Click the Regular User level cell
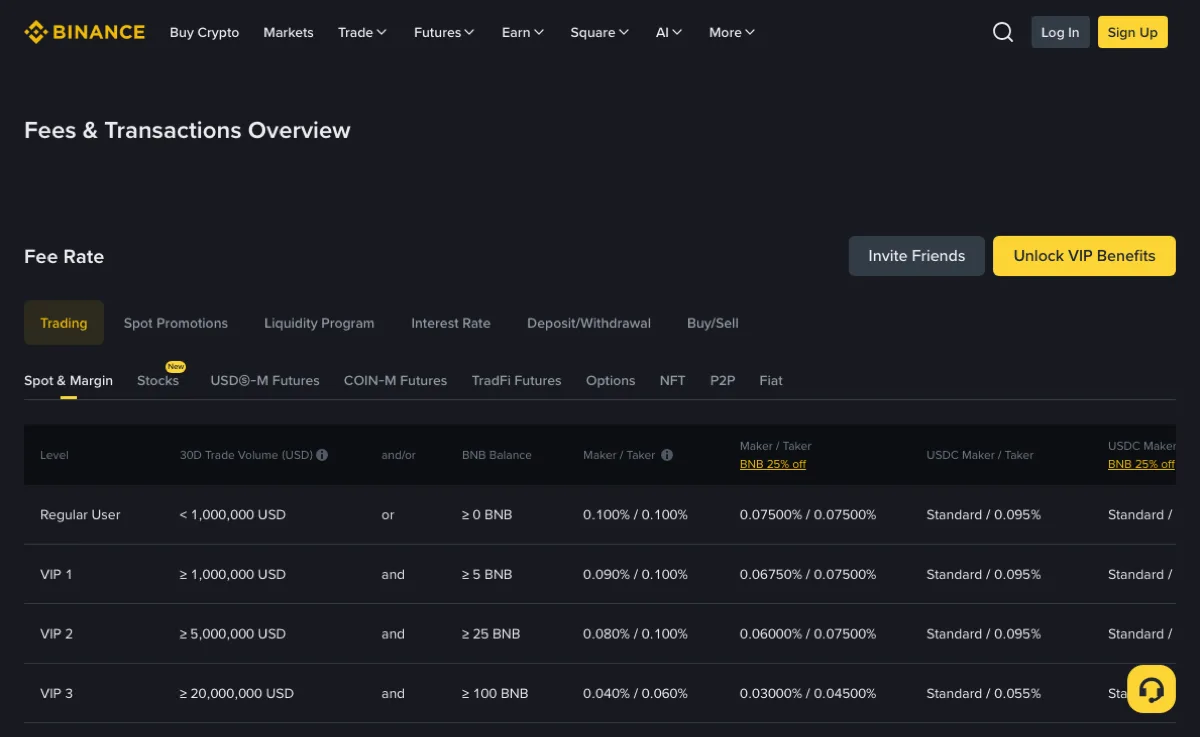The image size is (1200, 737). [80, 515]
